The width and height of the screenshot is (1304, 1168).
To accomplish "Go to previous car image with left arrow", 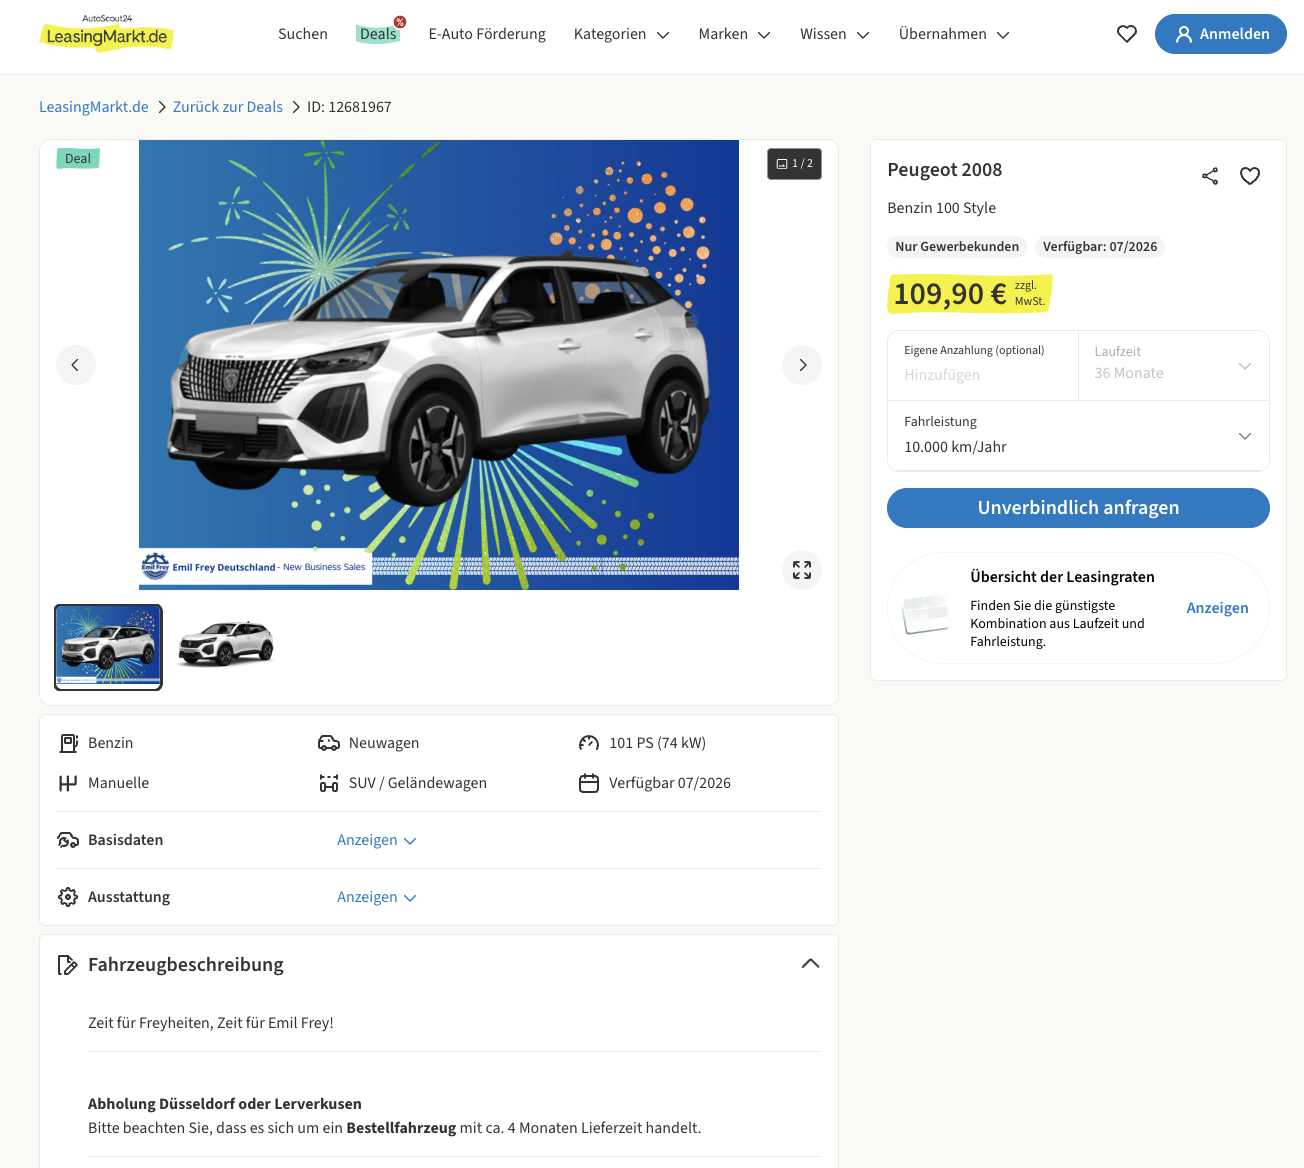I will click(x=76, y=365).
